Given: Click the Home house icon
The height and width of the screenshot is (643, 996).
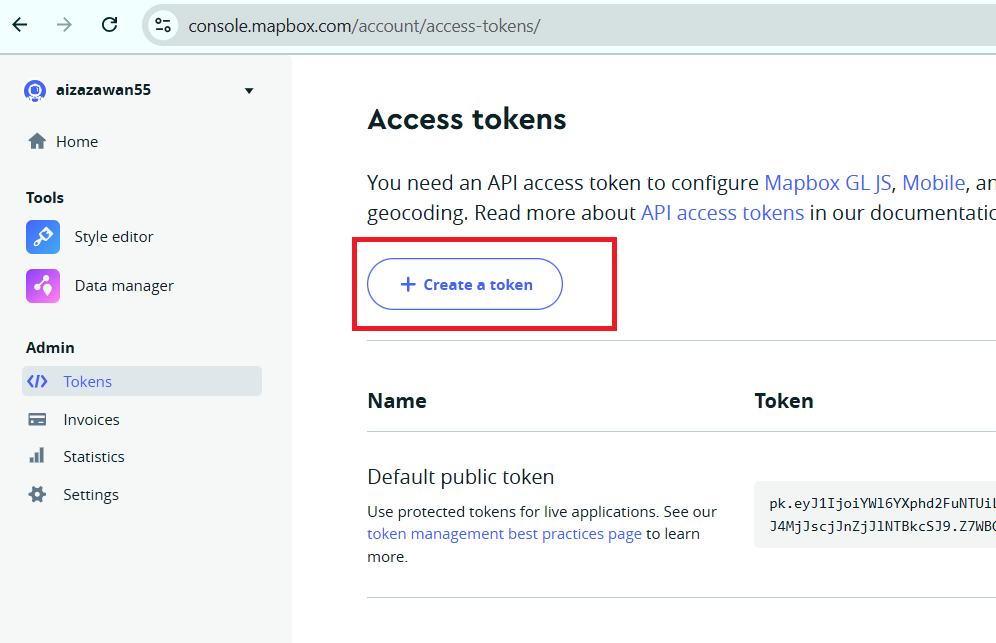Looking at the screenshot, I should pos(37,141).
